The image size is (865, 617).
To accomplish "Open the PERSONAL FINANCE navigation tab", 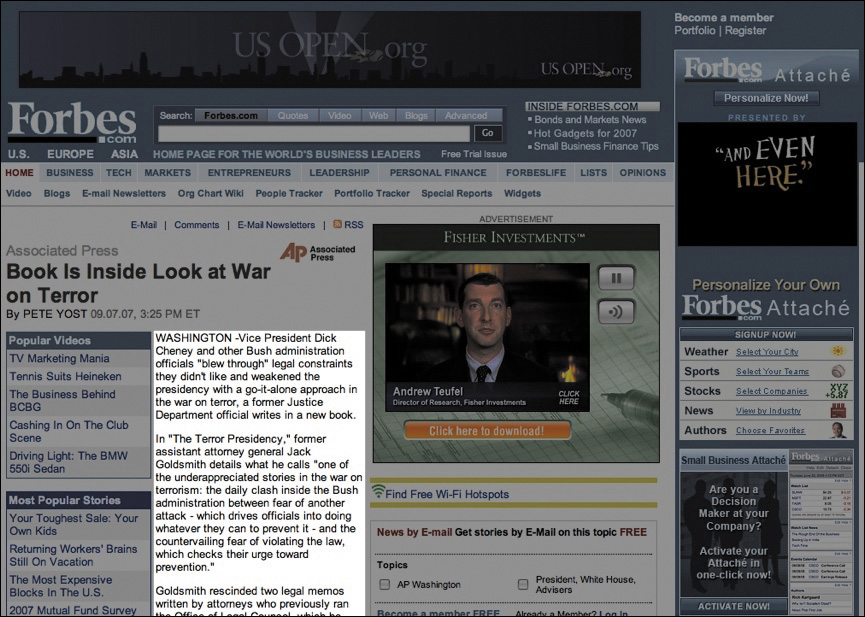I will tap(438, 173).
